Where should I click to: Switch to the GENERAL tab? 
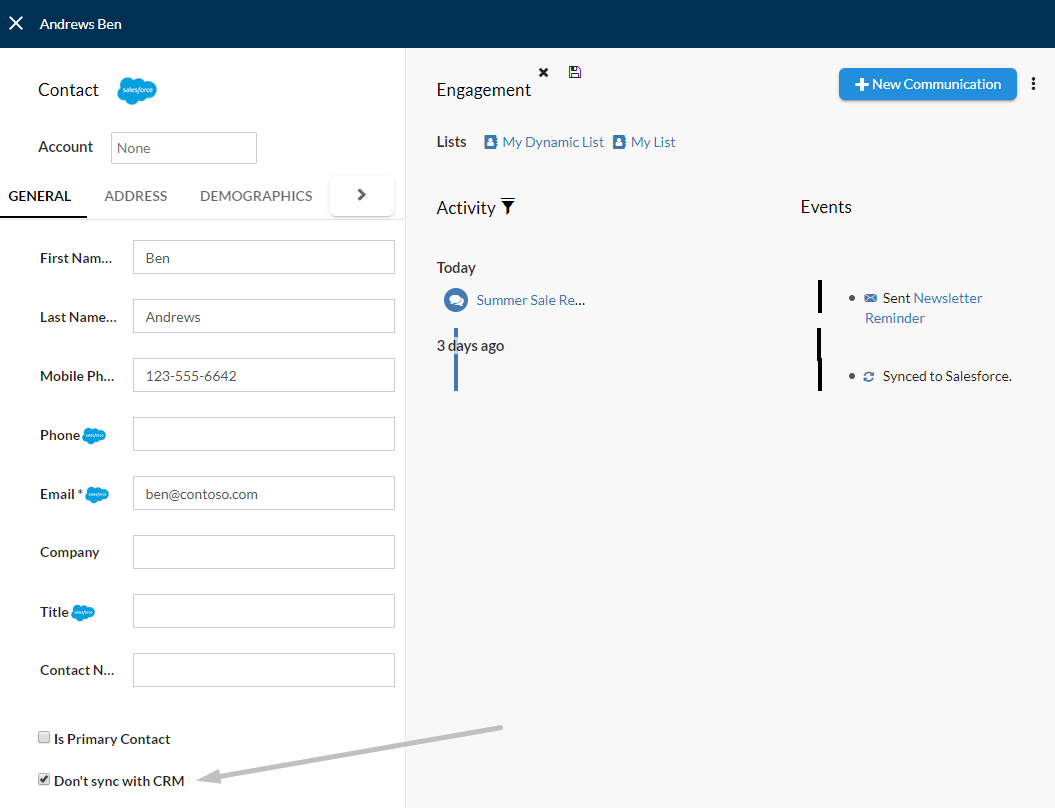pyautogui.click(x=40, y=196)
